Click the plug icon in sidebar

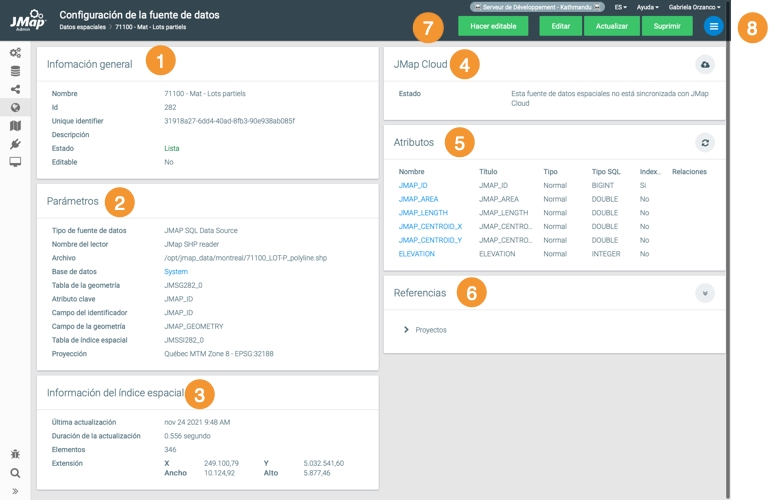[15, 144]
